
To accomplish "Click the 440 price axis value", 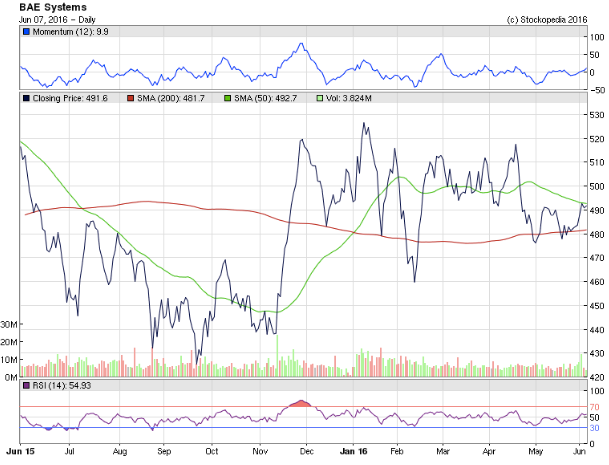I will click(x=597, y=329).
